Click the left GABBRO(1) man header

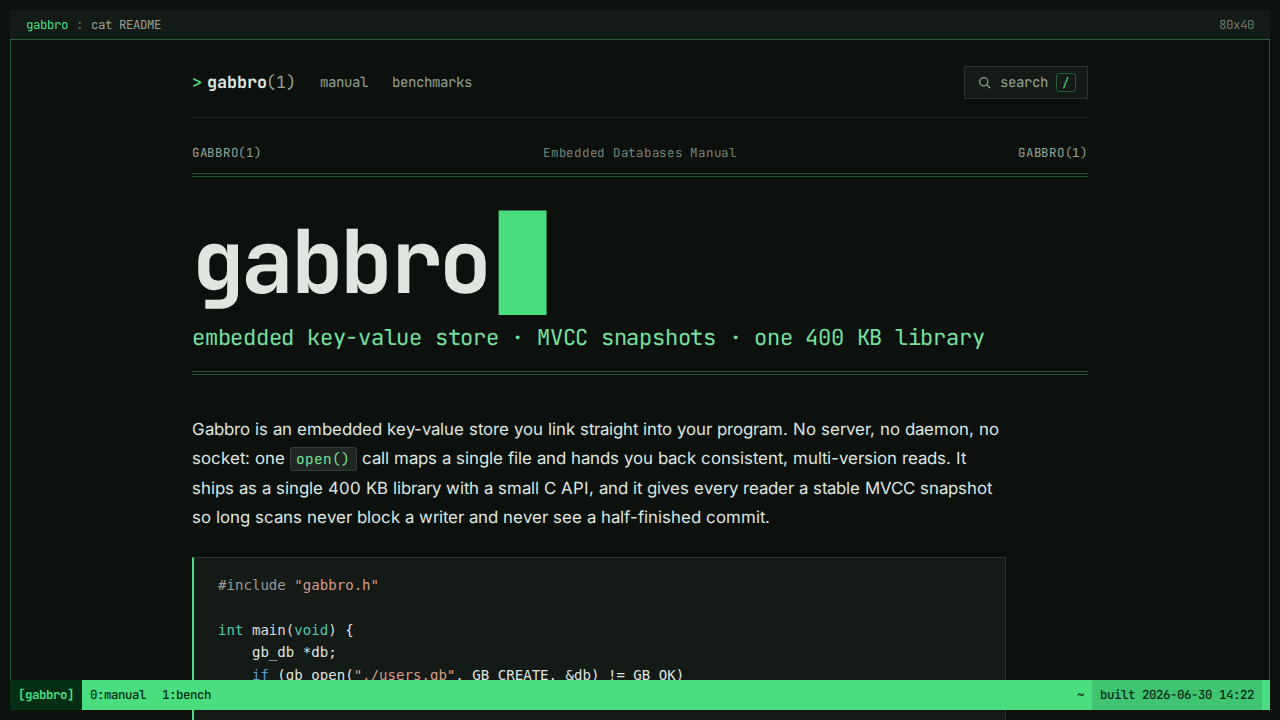227,153
